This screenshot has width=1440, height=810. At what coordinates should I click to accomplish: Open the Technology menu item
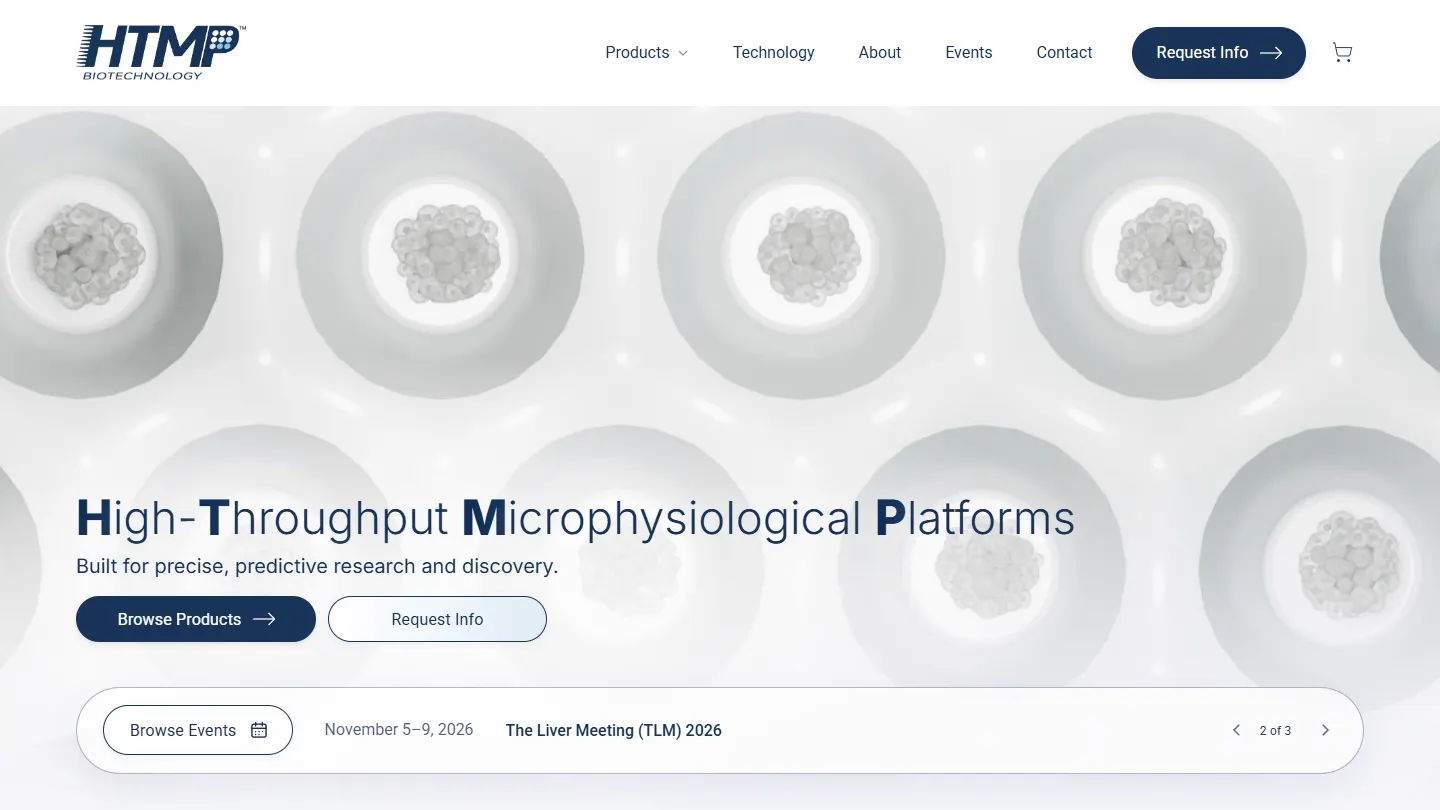773,53
